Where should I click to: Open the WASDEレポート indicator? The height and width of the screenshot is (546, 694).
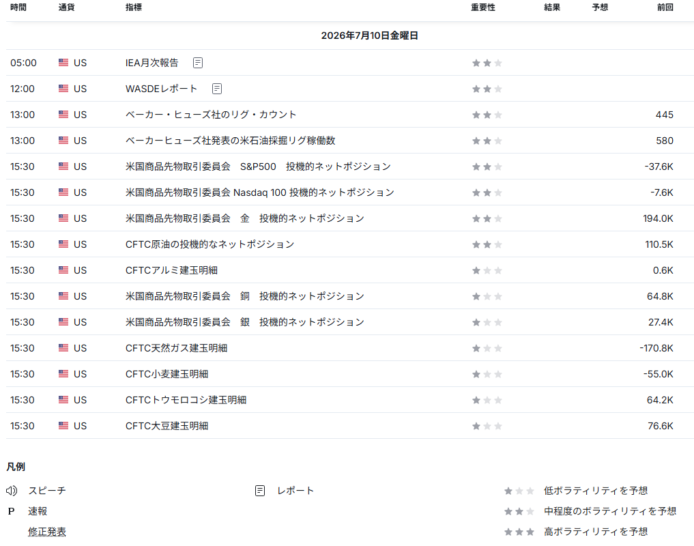point(161,89)
